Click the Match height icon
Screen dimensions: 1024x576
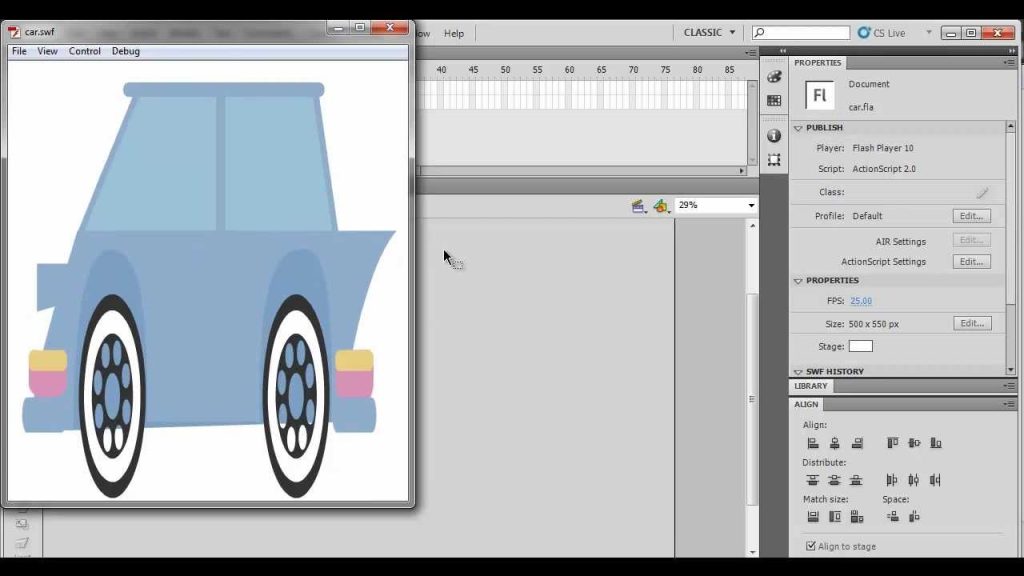click(835, 517)
